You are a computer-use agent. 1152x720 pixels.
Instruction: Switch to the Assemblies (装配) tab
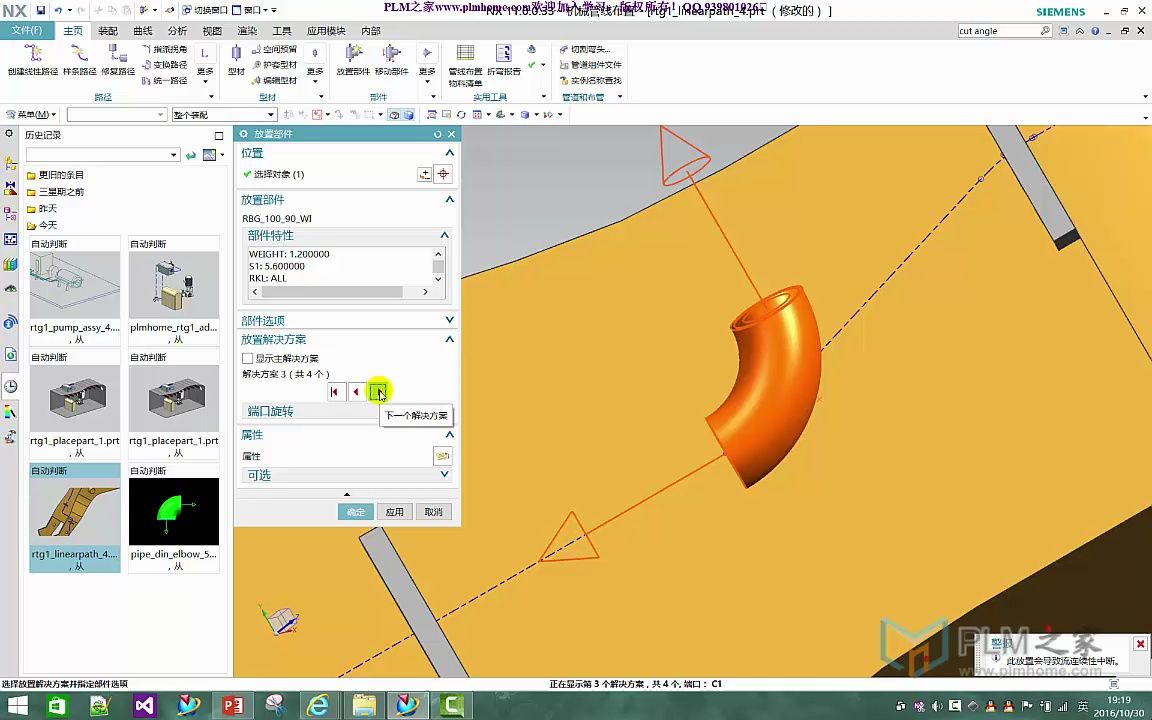coord(108,31)
